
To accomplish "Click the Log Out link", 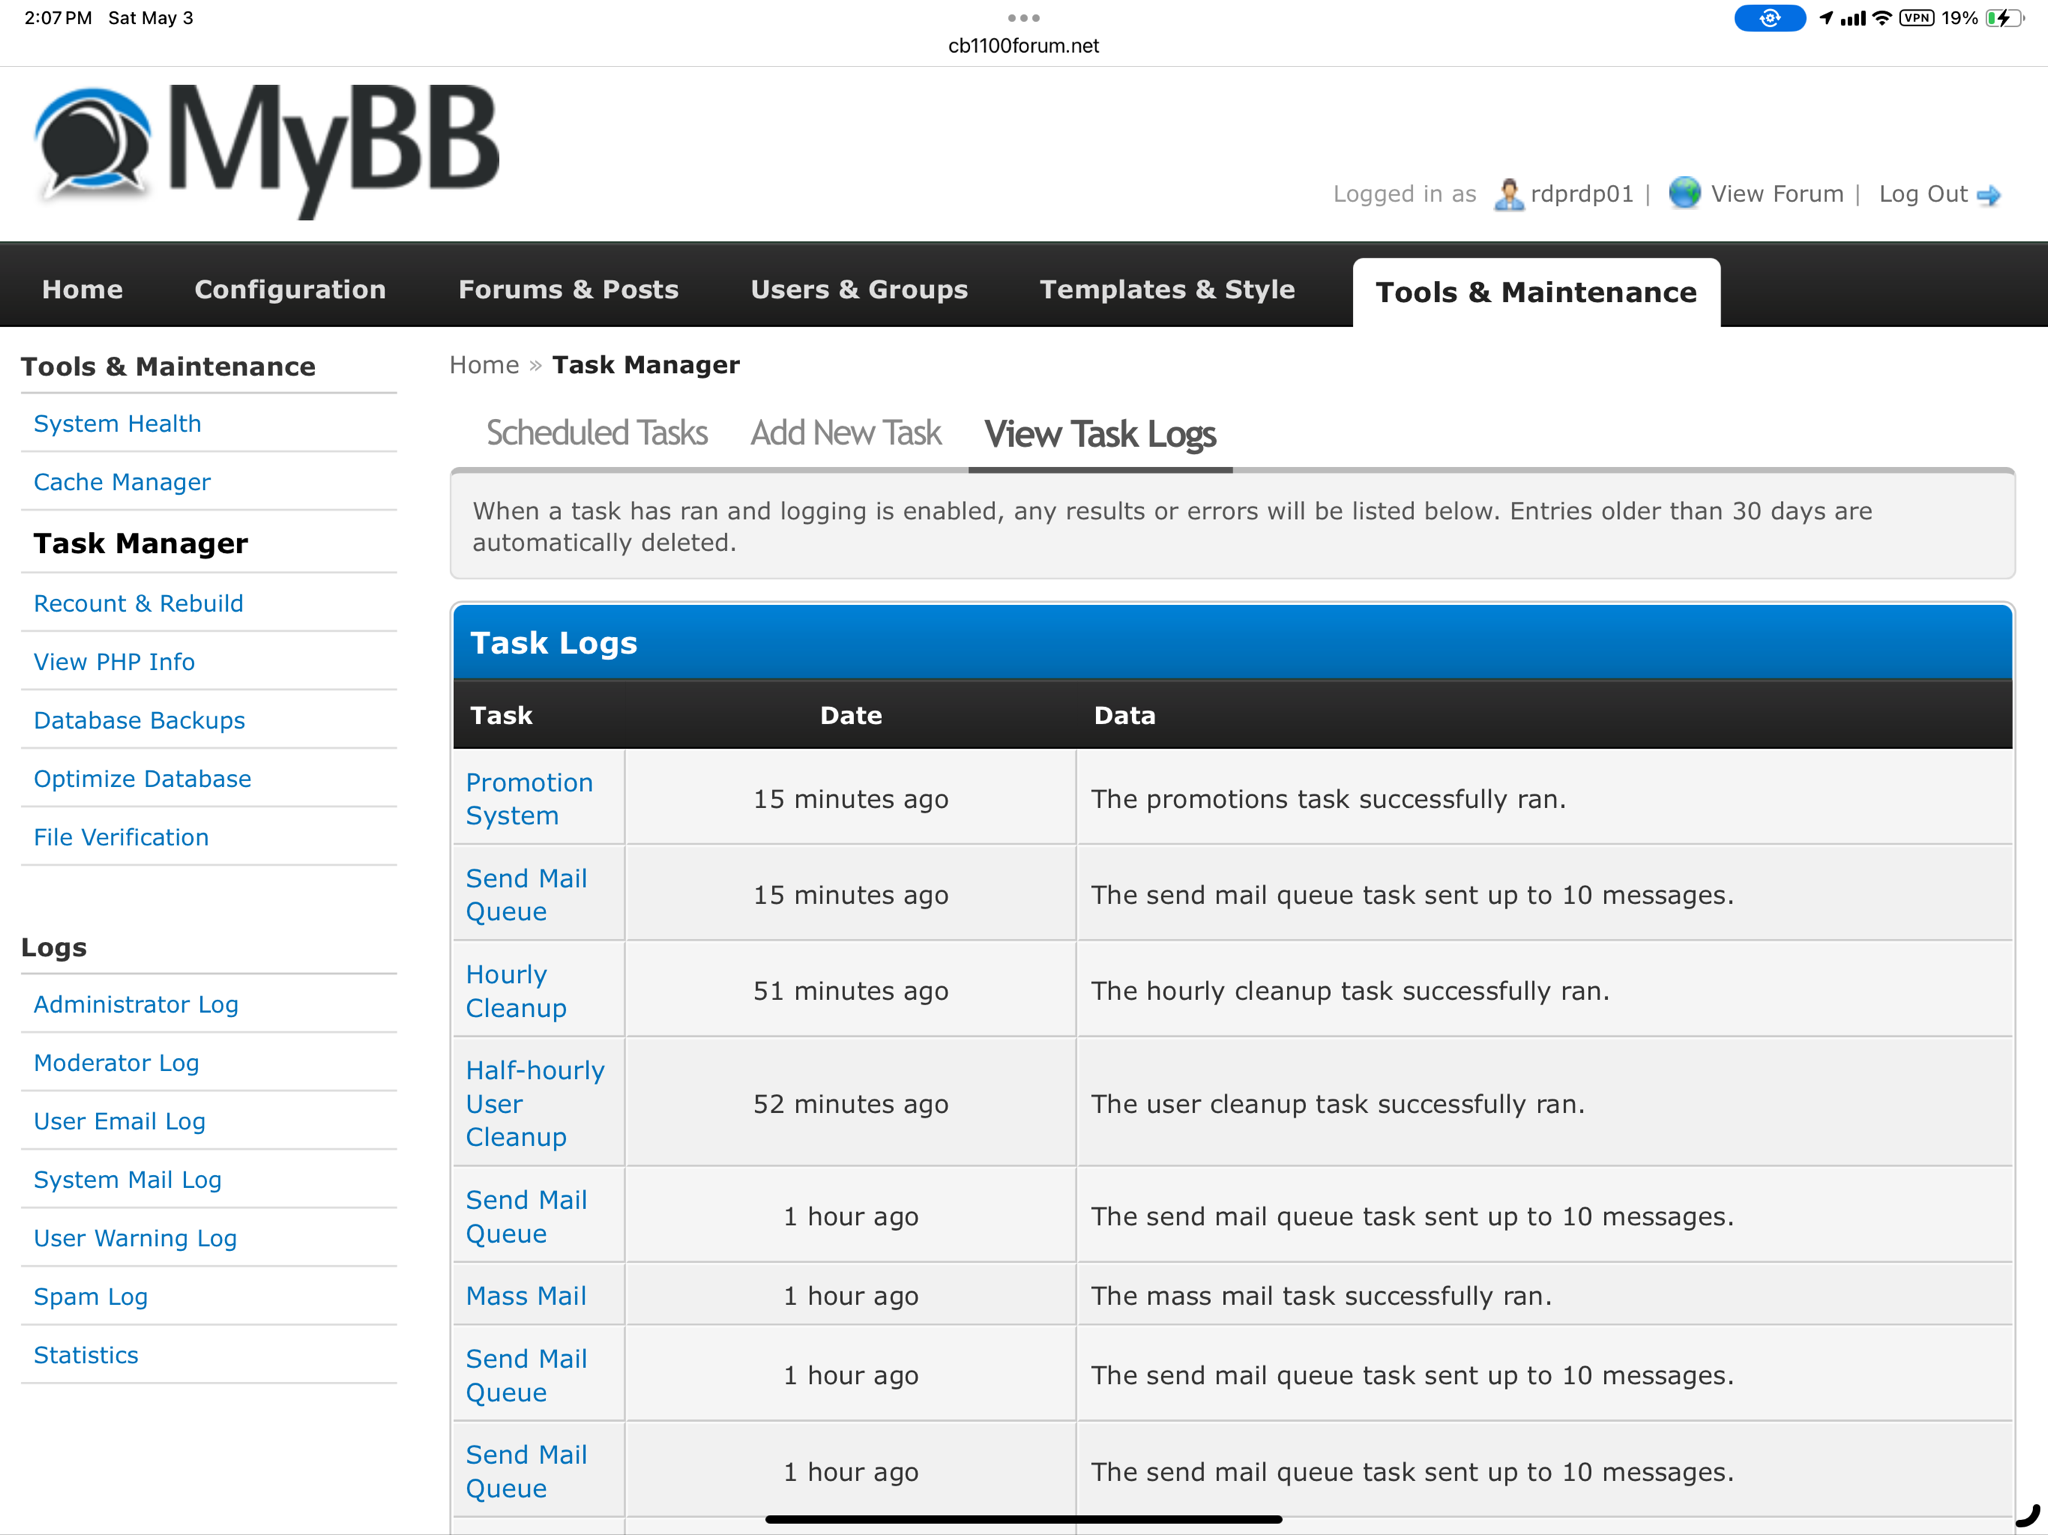I will [1923, 194].
